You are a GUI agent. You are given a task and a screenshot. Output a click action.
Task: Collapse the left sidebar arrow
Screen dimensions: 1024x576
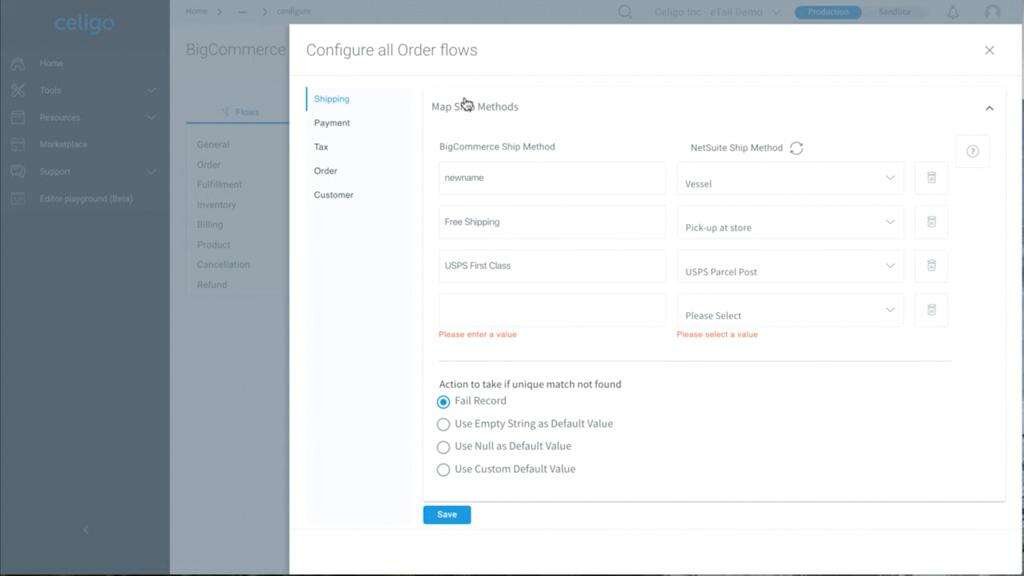coord(86,530)
